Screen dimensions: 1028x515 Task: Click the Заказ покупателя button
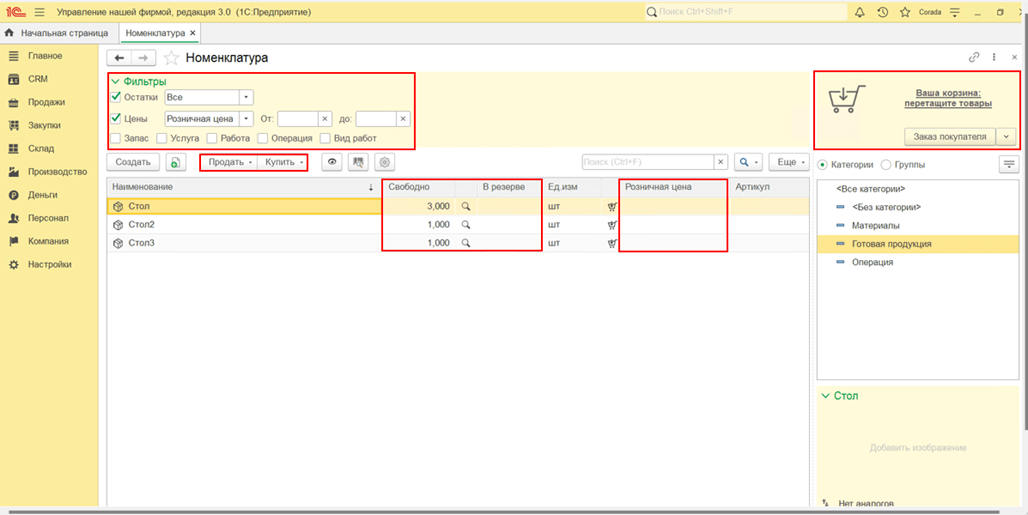click(x=949, y=136)
